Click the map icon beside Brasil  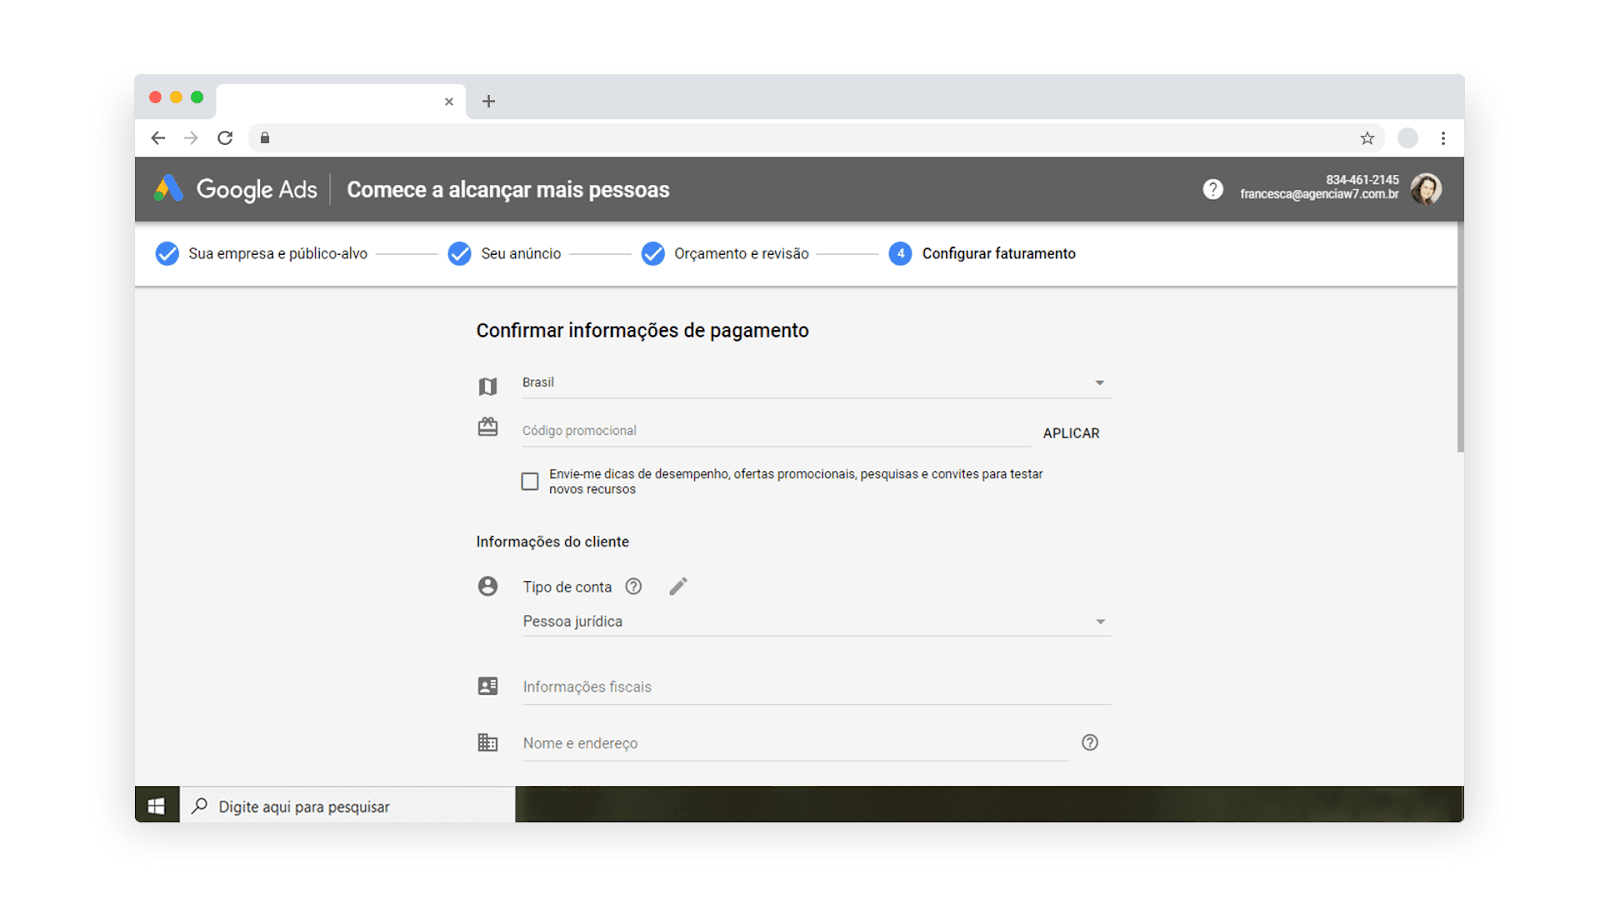[488, 386]
